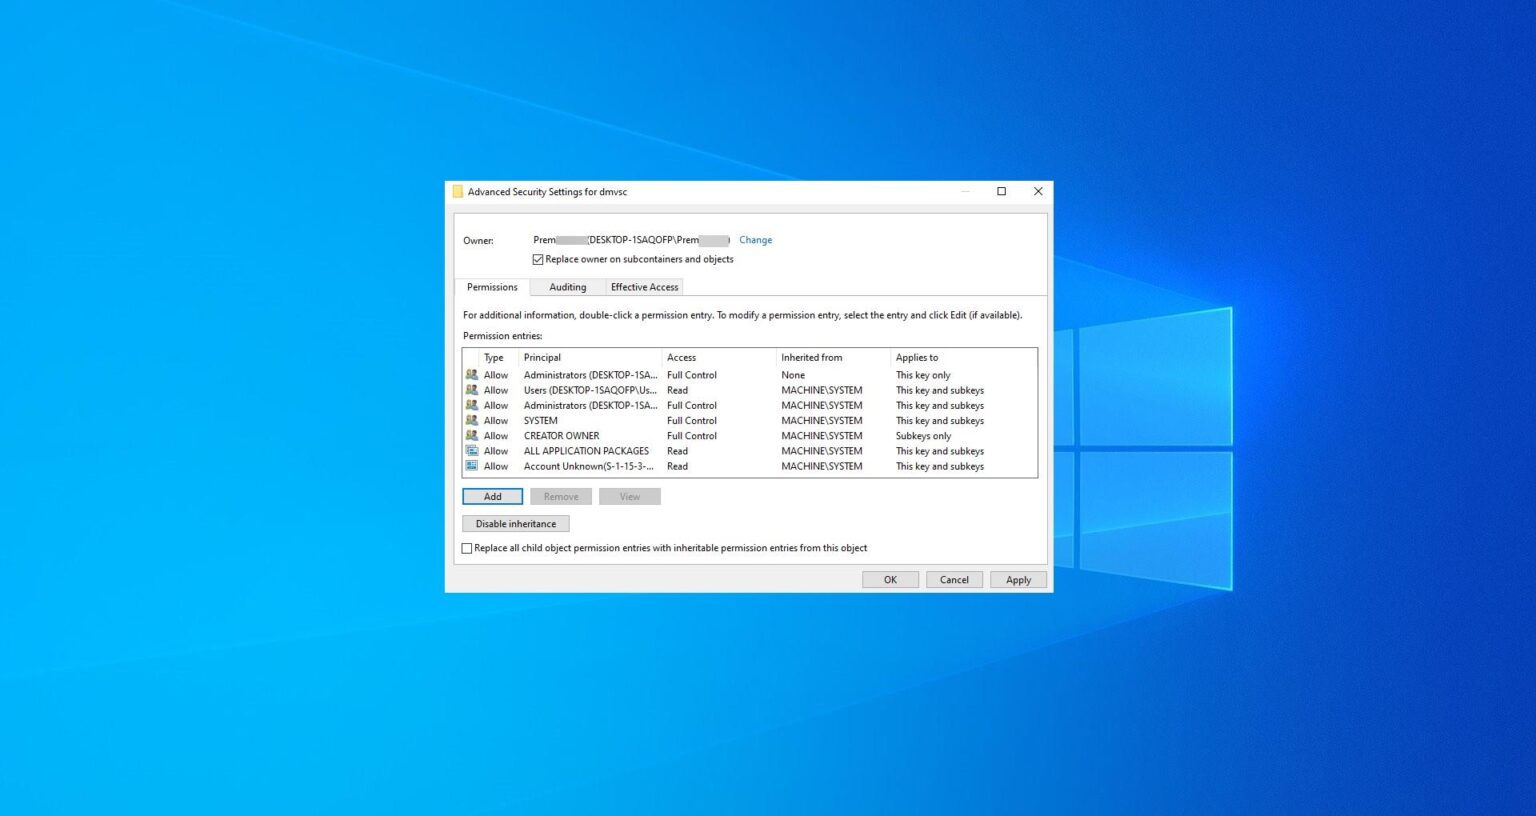Screen dimensions: 1536x816
Task: Click the CREATOR OWNER entry icon
Action: (473, 435)
